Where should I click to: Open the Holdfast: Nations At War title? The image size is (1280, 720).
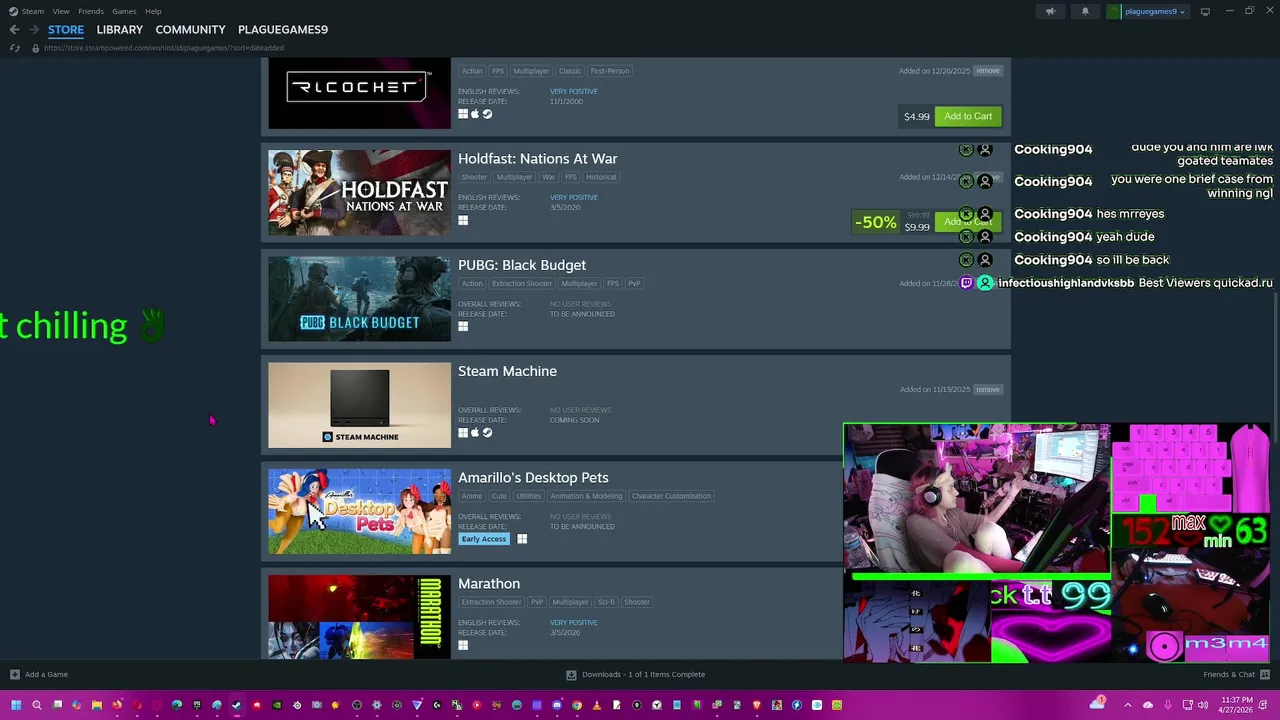point(537,159)
